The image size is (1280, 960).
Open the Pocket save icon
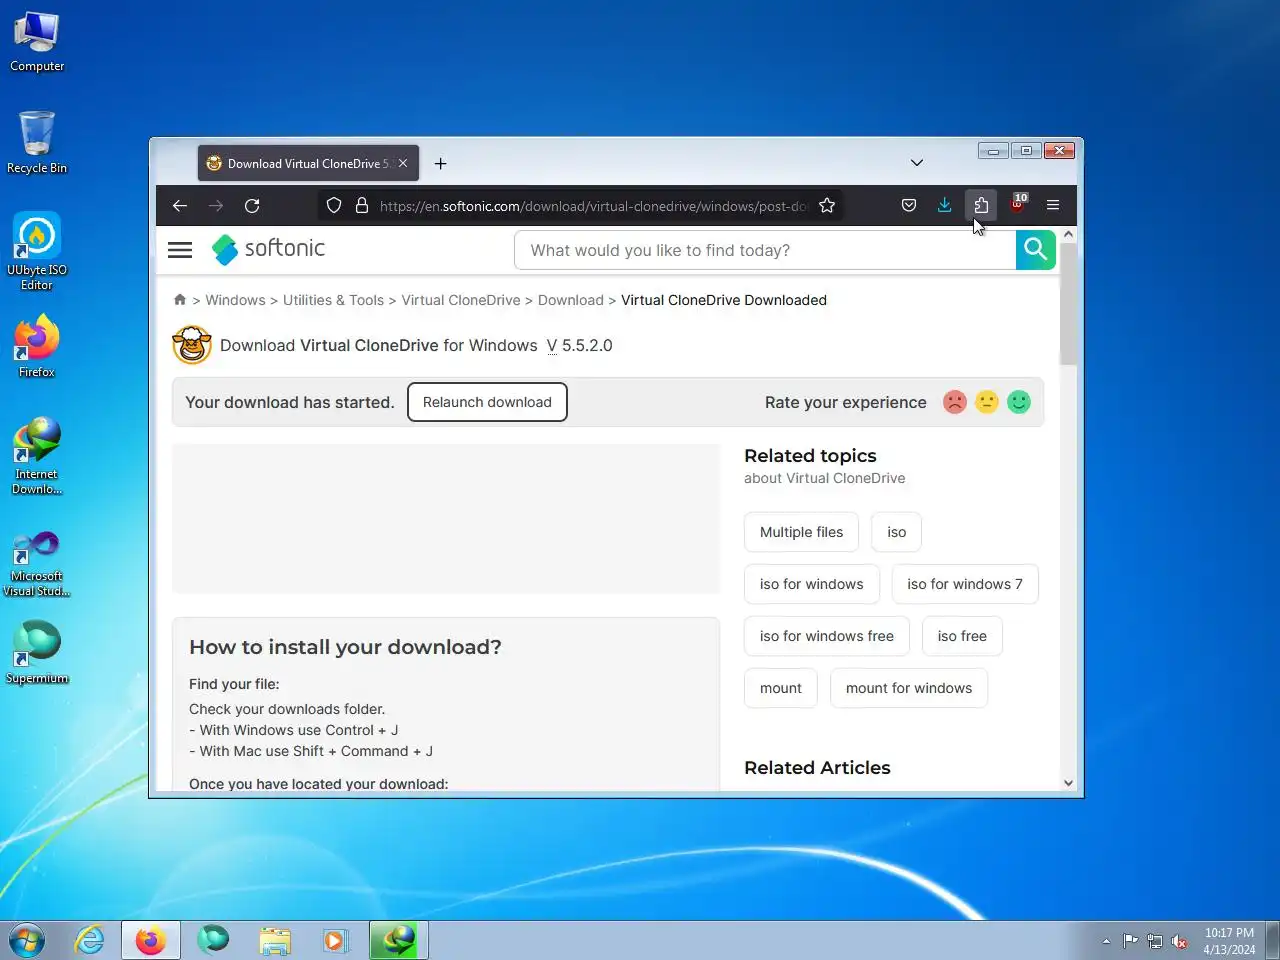(909, 206)
